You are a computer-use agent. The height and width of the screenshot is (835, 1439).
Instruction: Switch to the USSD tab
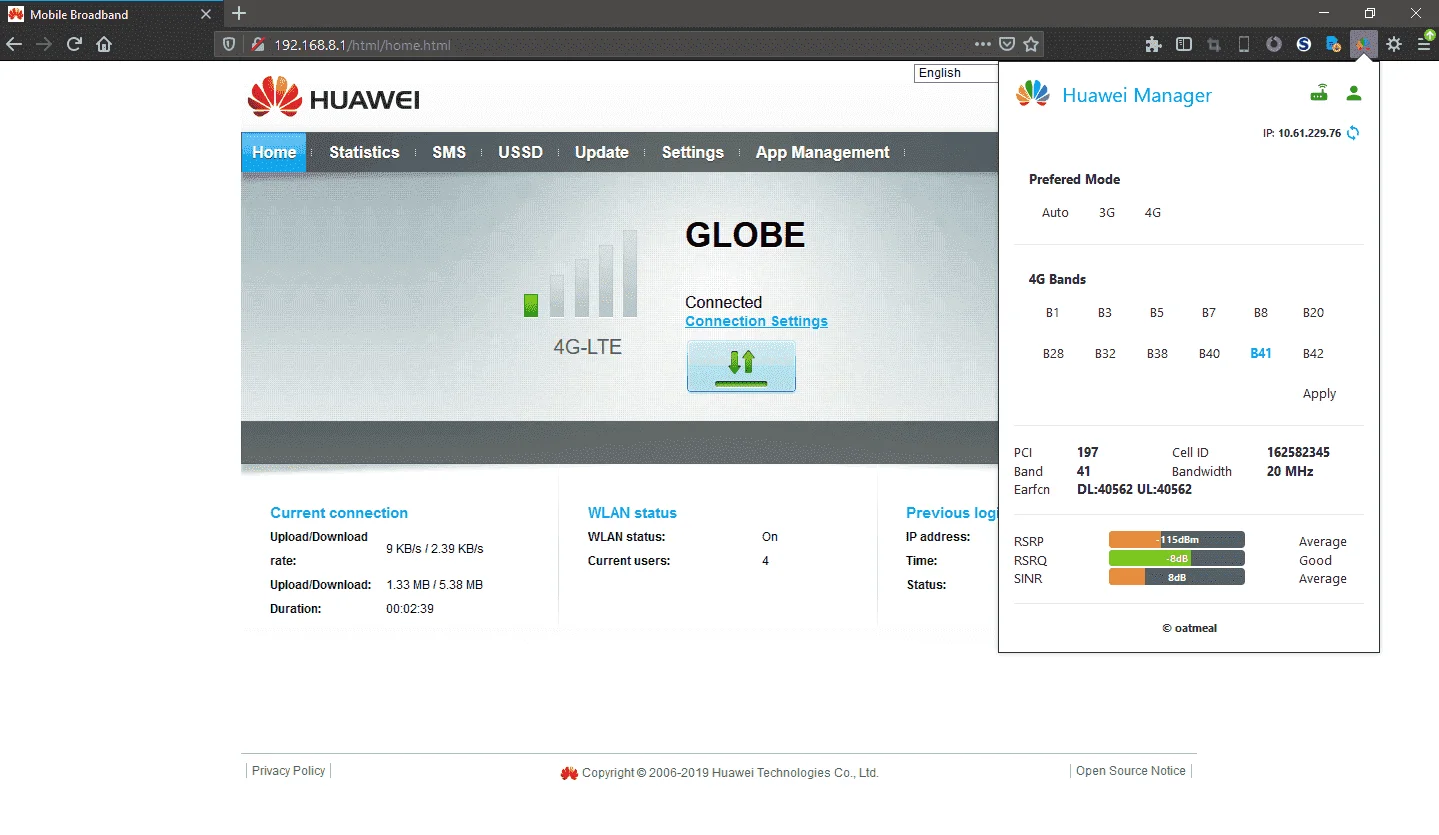coord(520,152)
